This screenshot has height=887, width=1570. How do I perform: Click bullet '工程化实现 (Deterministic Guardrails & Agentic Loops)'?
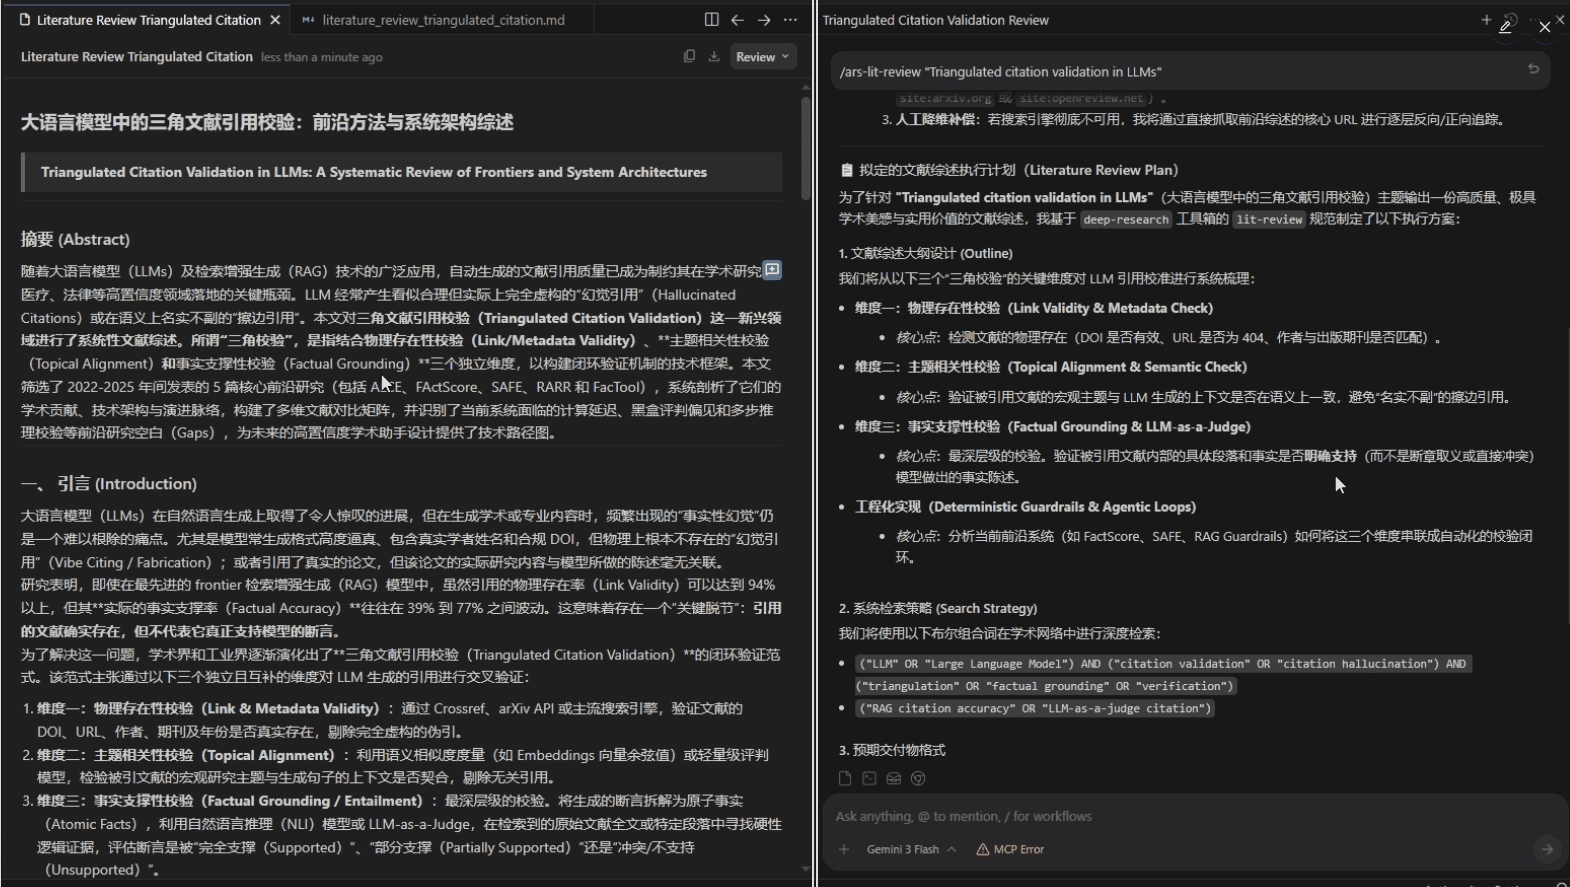click(x=1025, y=507)
